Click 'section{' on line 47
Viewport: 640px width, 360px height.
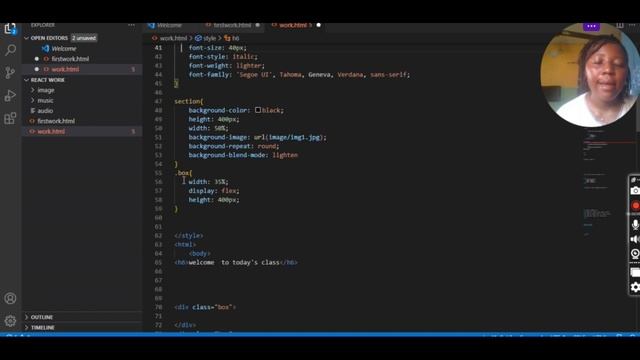pyautogui.click(x=189, y=101)
